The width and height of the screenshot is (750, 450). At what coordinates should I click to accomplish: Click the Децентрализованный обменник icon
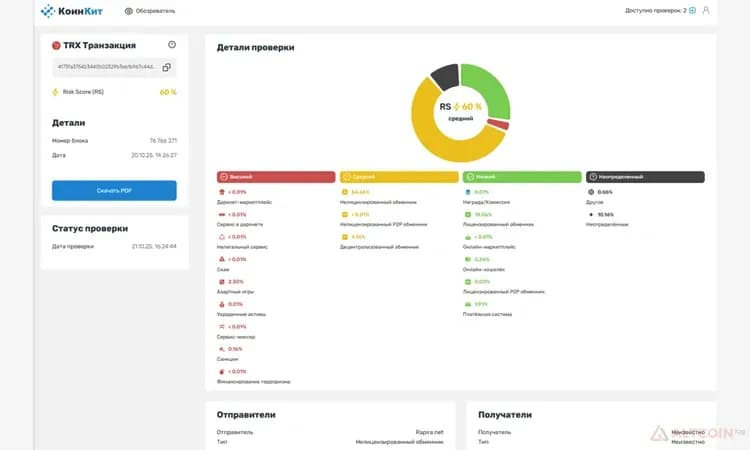pyautogui.click(x=344, y=237)
